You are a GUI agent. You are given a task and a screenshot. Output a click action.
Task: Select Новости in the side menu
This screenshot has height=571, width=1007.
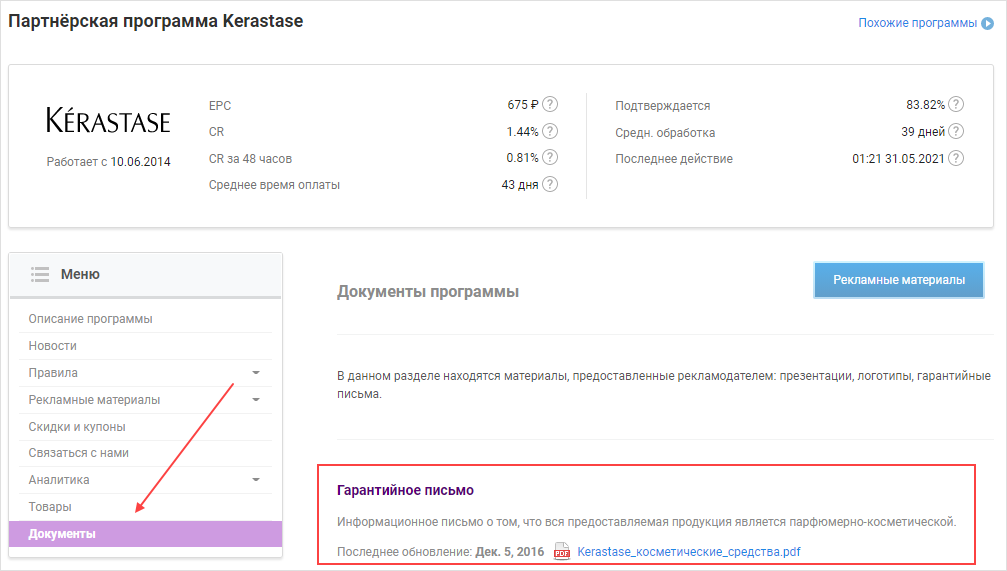click(53, 346)
